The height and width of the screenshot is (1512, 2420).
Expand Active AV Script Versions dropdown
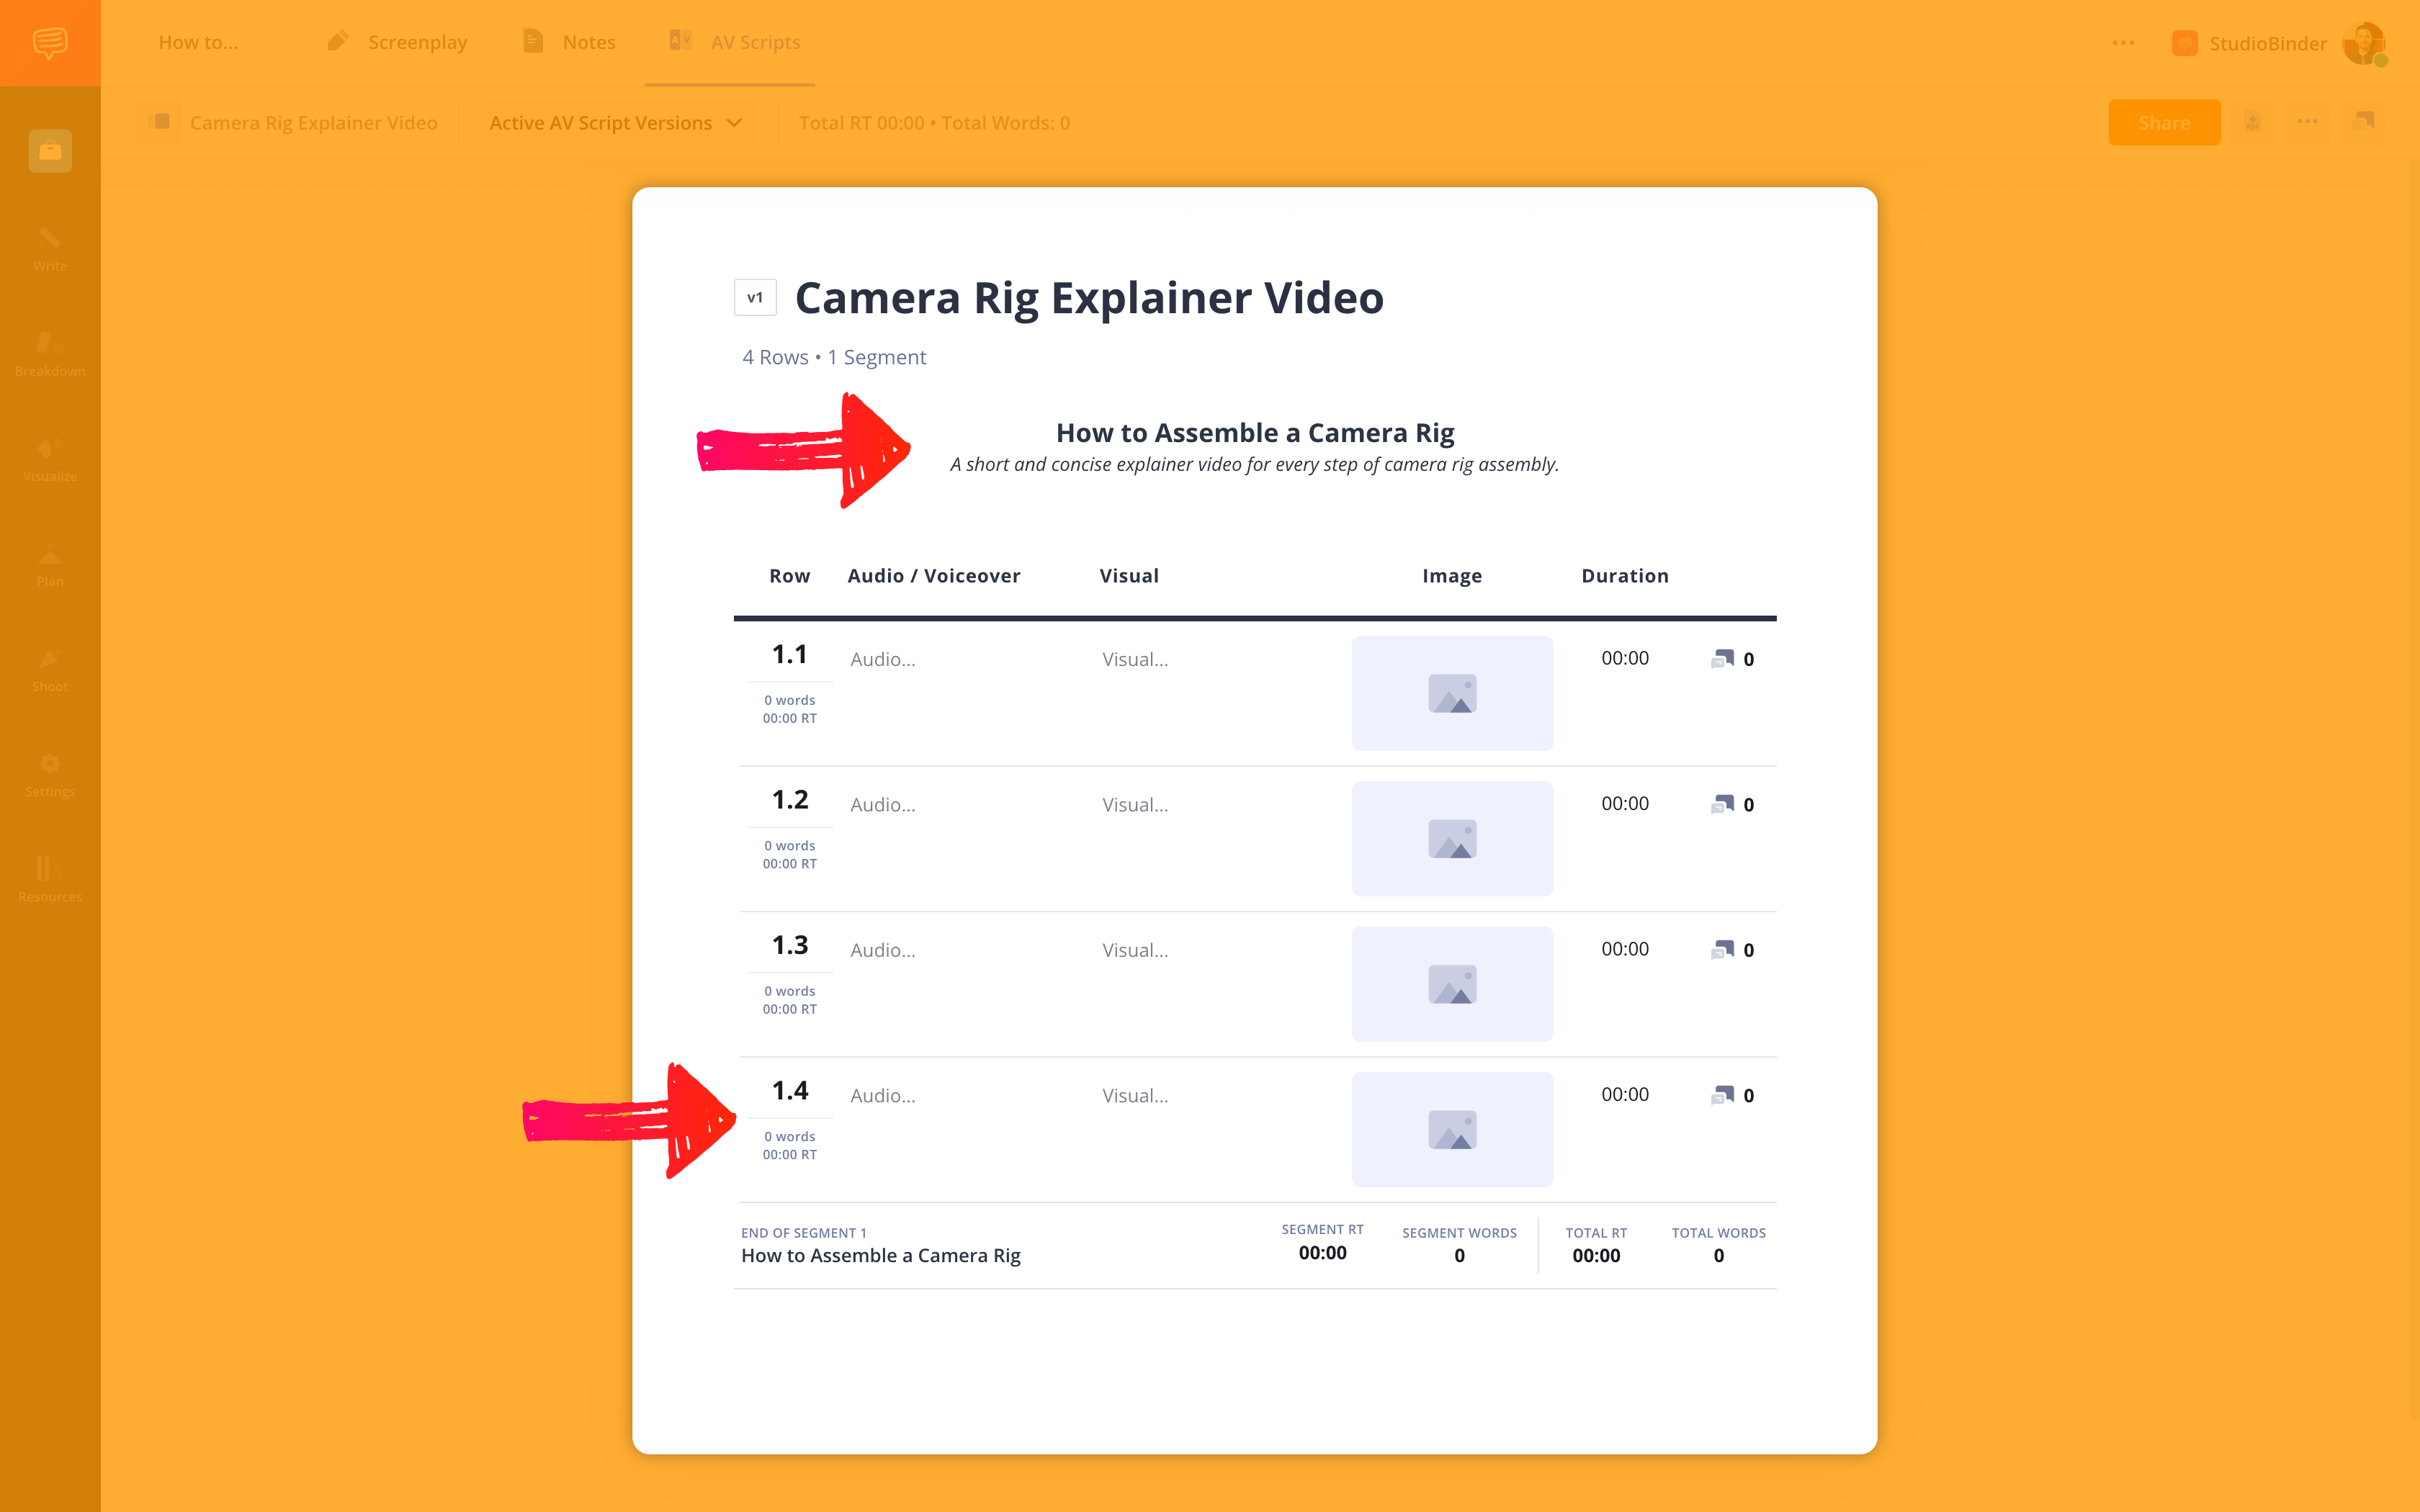(617, 122)
